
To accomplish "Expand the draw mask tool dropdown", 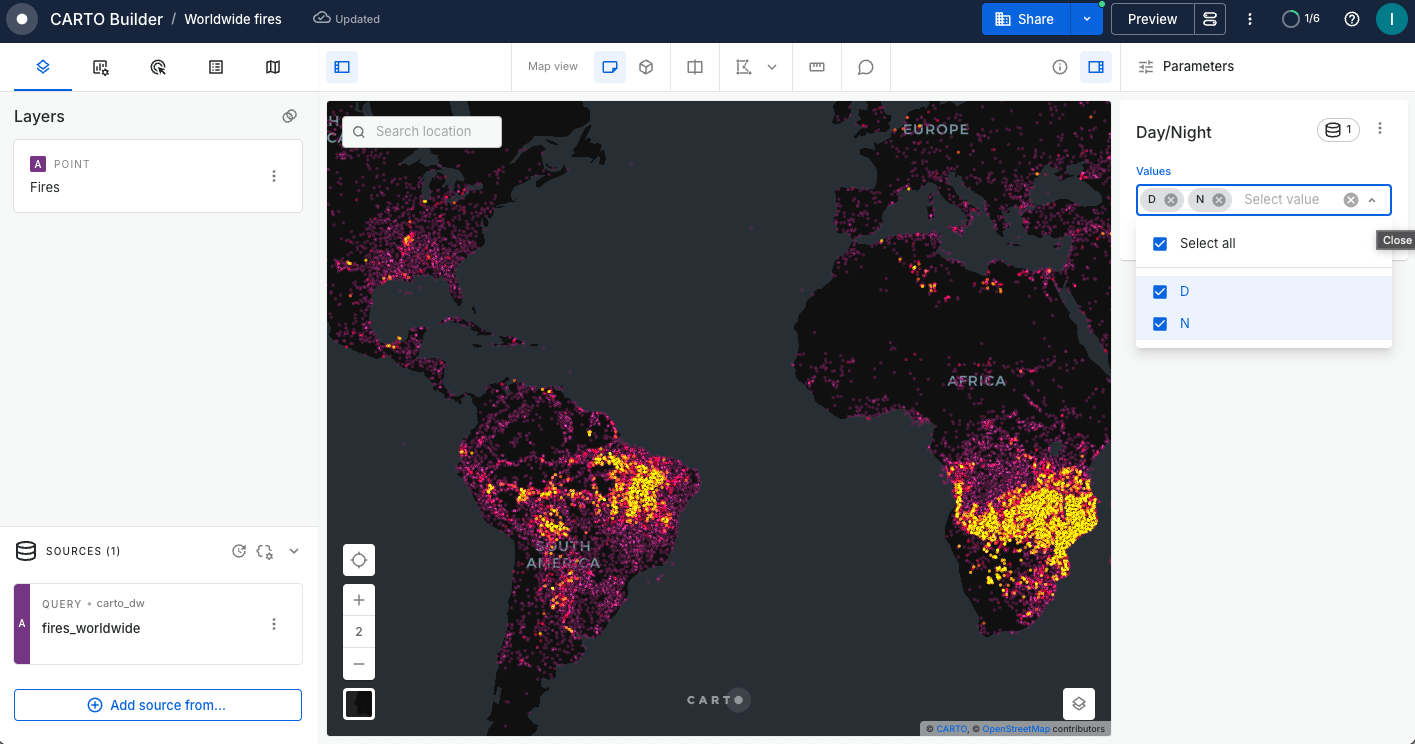I will point(772,67).
